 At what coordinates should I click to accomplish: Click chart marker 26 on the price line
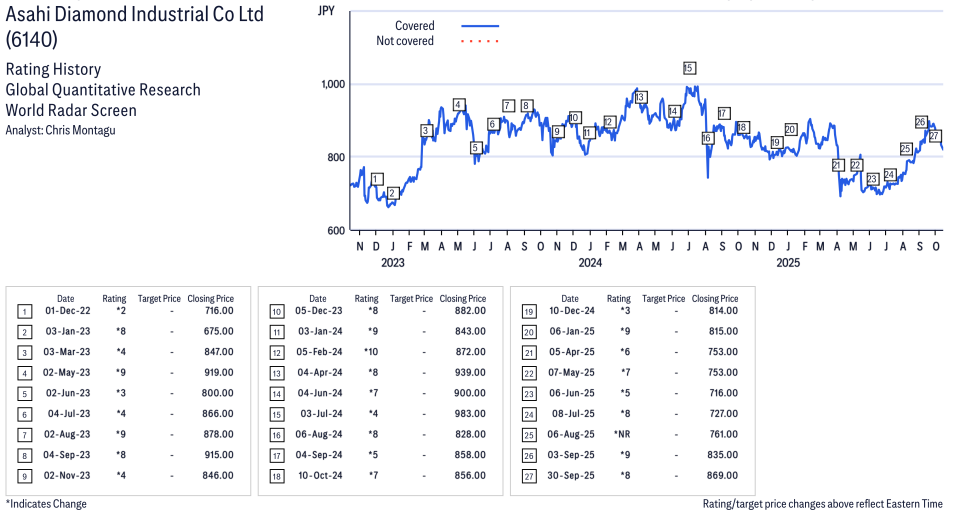tap(921, 122)
